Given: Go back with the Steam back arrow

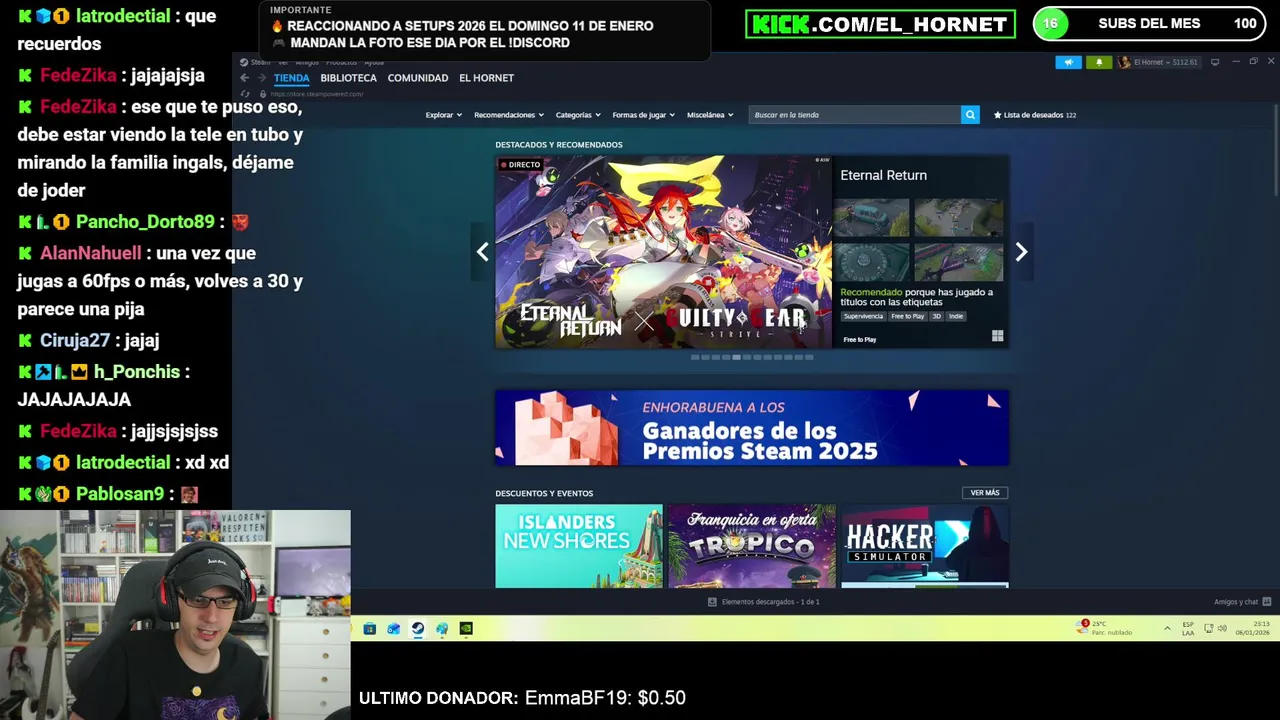Looking at the screenshot, I should [244, 78].
